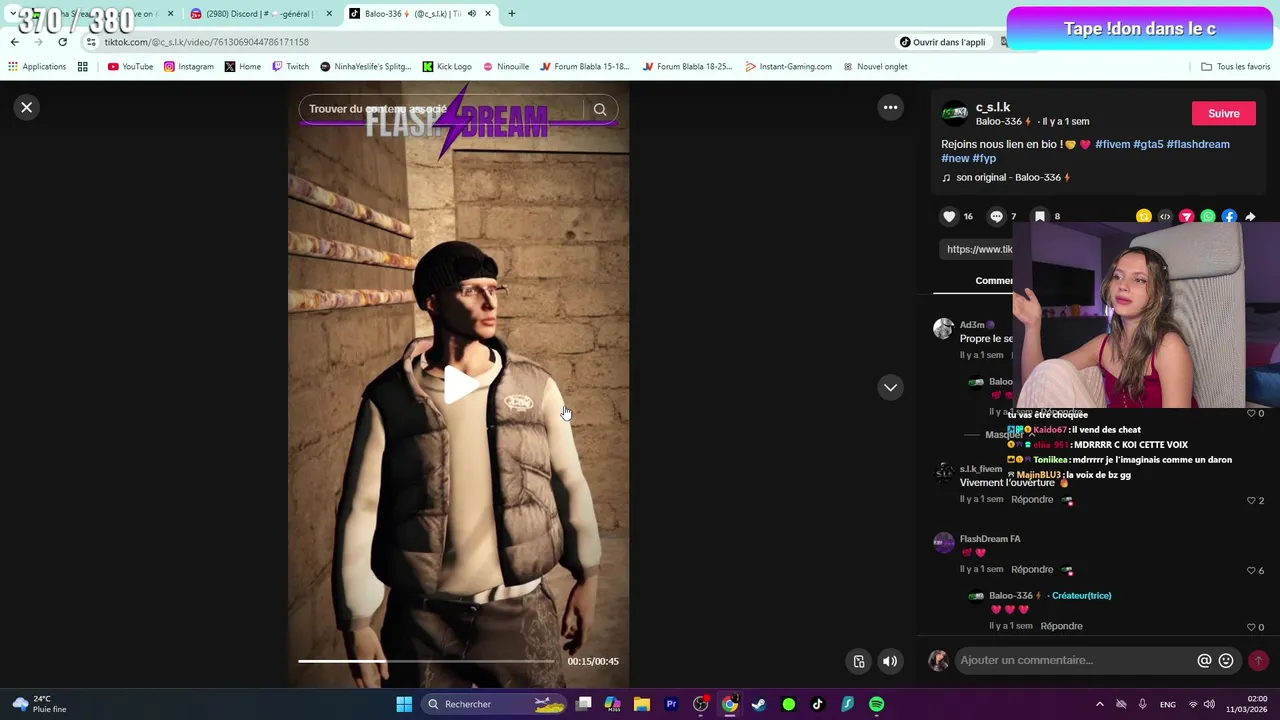Click Ouvrir dans l'appli button

[942, 42]
